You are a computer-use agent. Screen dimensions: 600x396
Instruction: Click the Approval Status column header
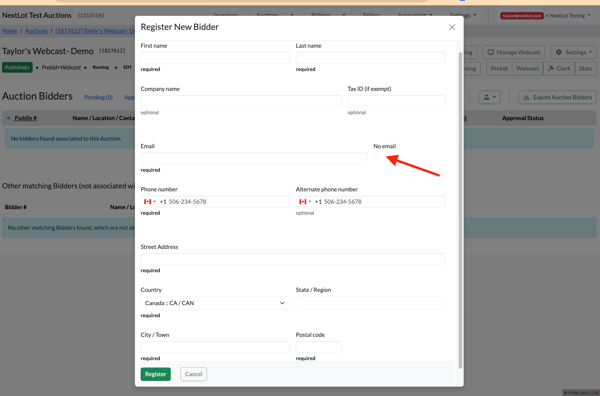click(523, 118)
